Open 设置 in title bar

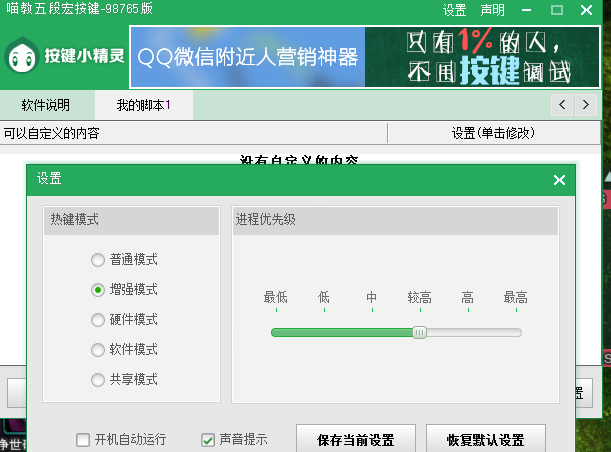454,10
